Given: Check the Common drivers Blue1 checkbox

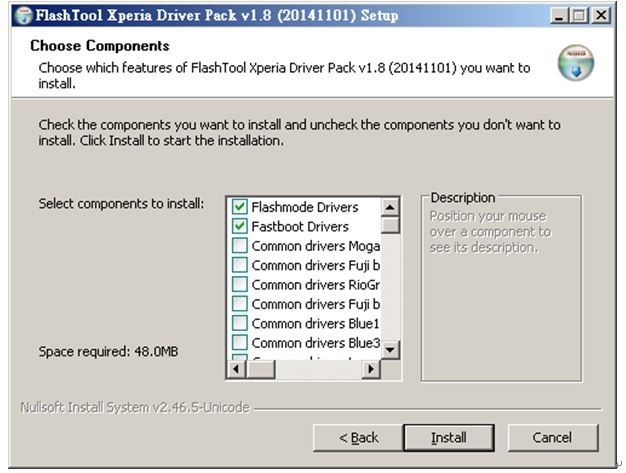Looking at the screenshot, I should pyautogui.click(x=240, y=323).
